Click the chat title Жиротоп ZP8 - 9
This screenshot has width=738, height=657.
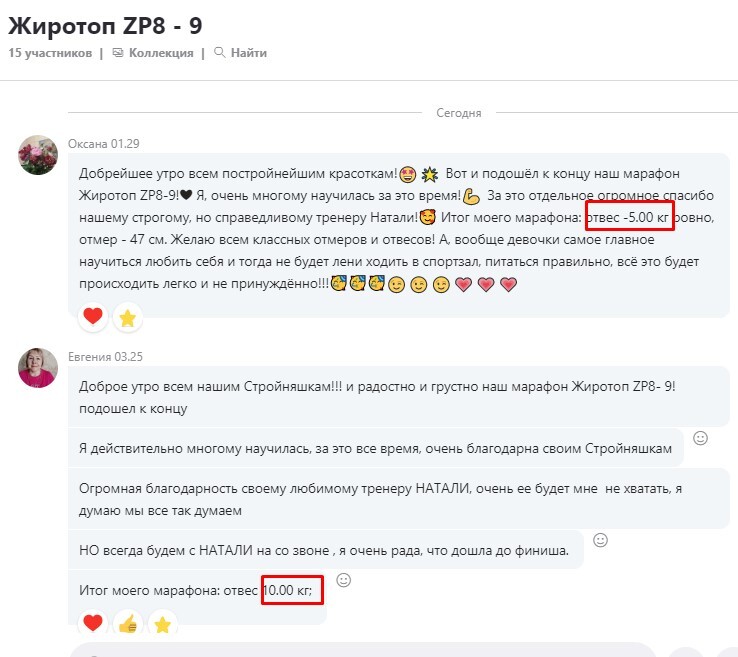tap(105, 25)
